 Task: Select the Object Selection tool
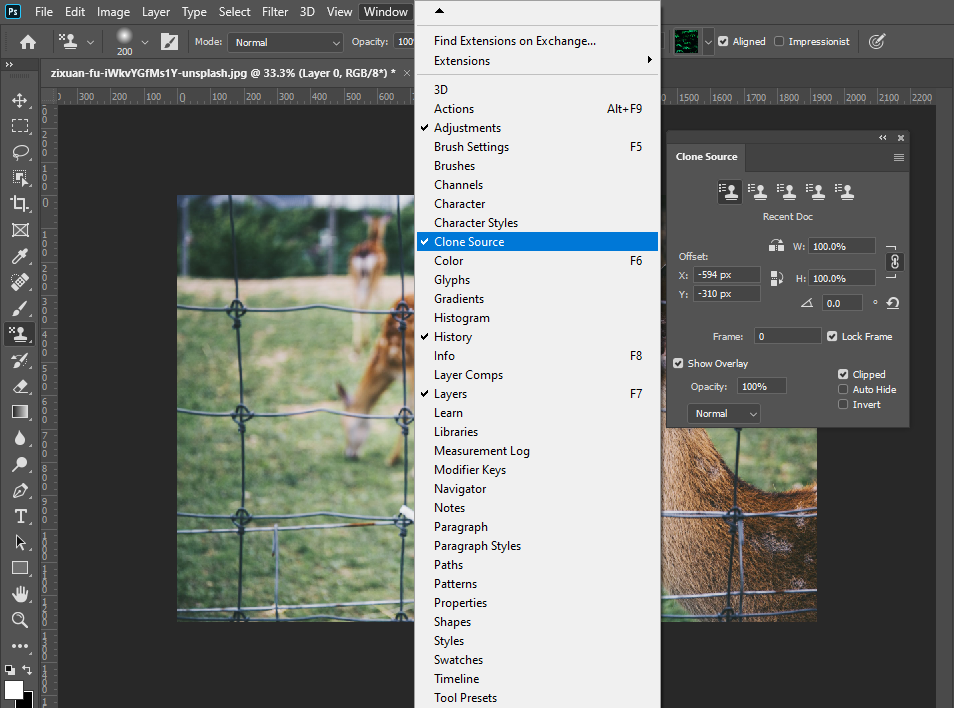coord(20,178)
